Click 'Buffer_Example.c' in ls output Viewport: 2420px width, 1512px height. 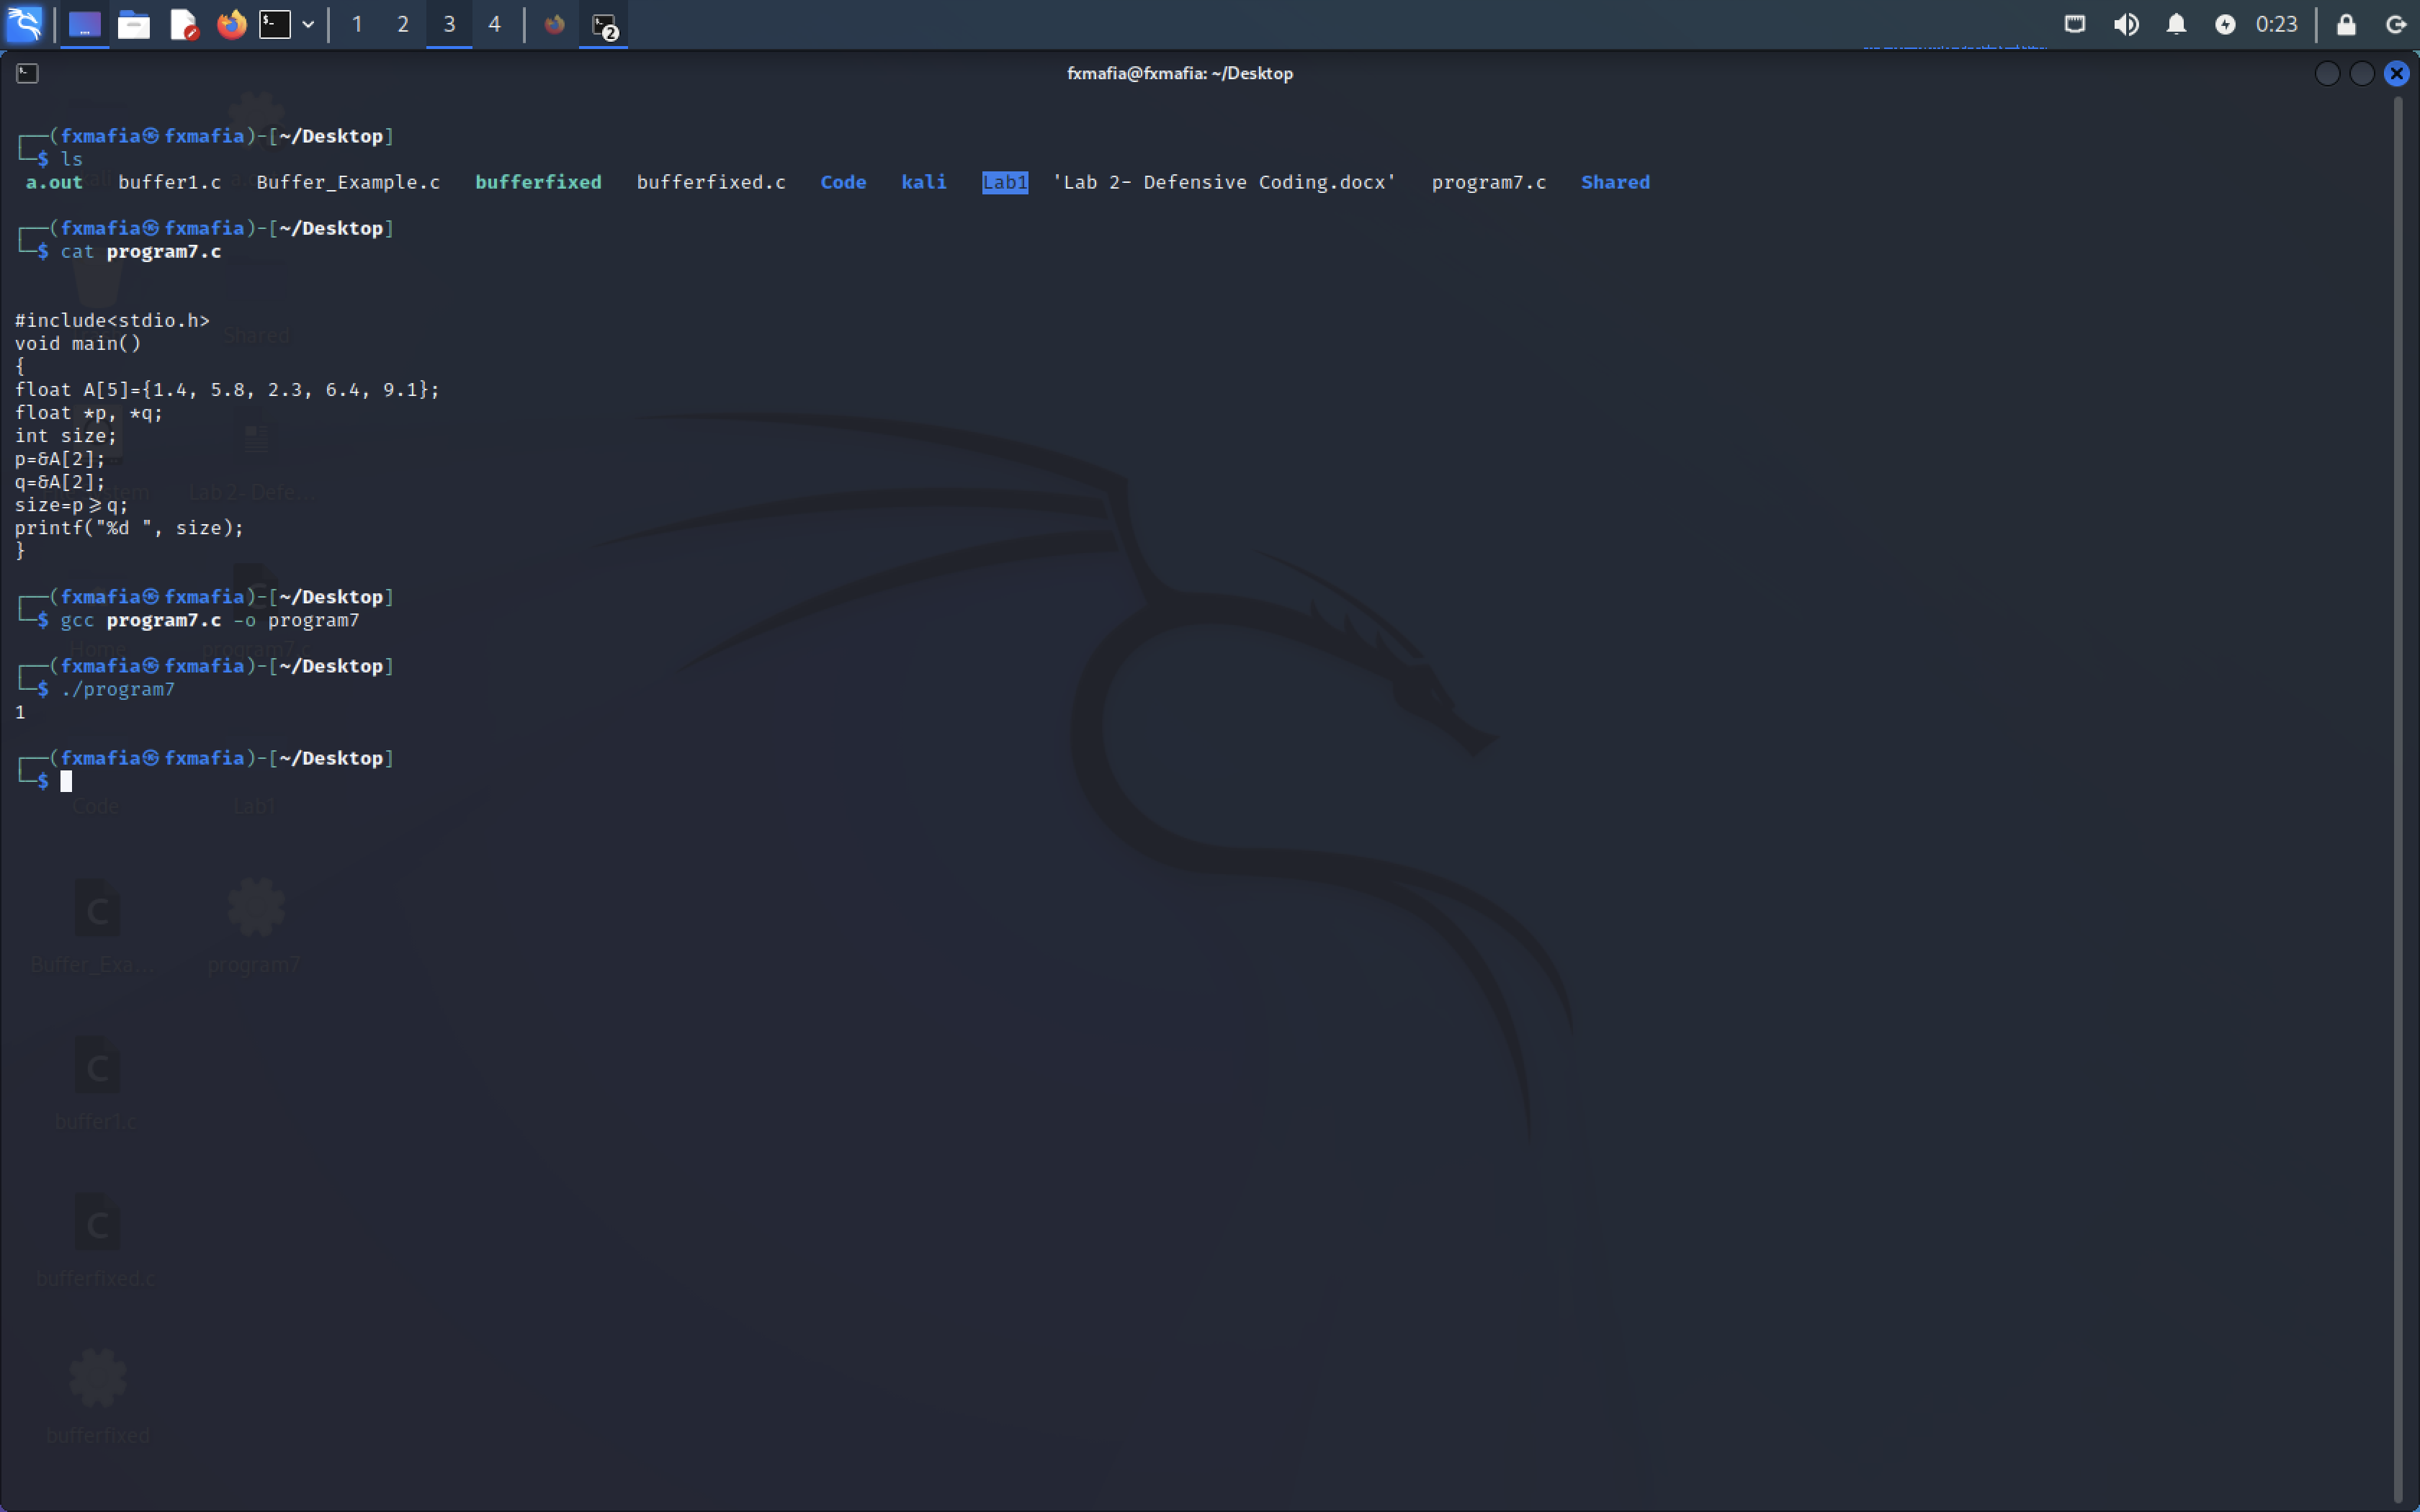[348, 182]
